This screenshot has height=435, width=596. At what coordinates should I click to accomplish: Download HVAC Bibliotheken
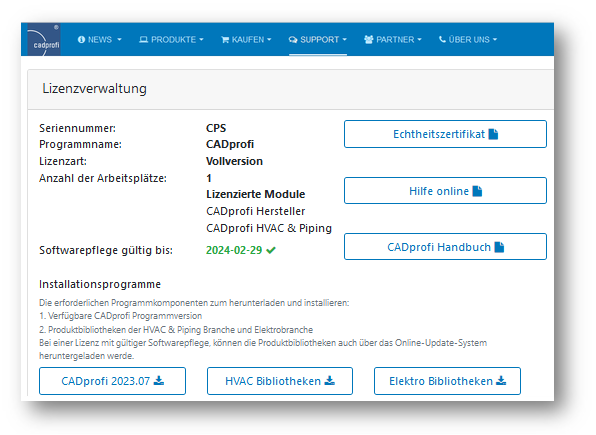pyautogui.click(x=280, y=381)
